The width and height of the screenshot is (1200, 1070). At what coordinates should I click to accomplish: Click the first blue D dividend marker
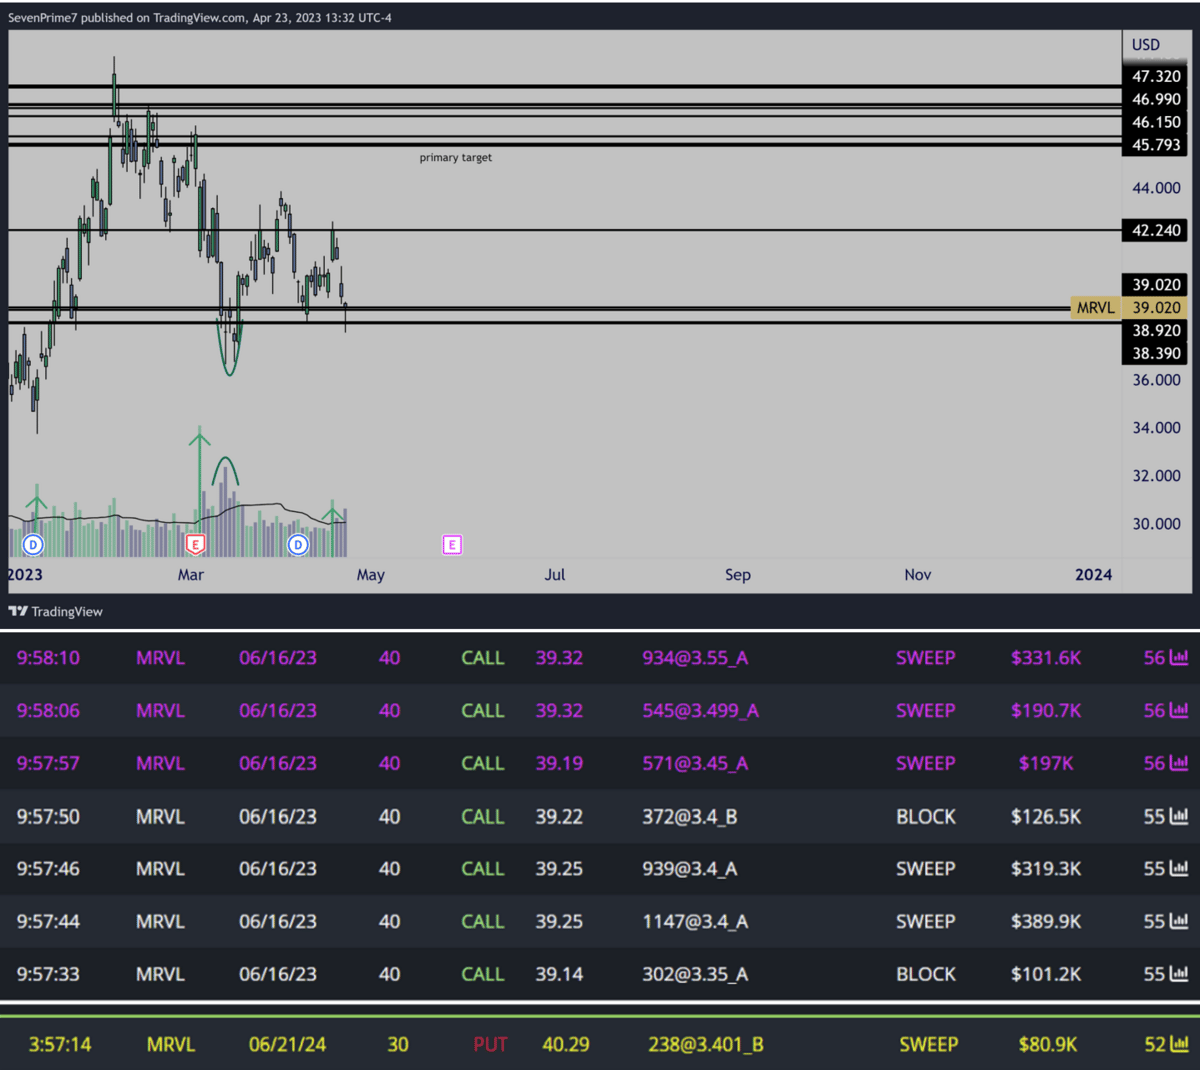click(33, 545)
